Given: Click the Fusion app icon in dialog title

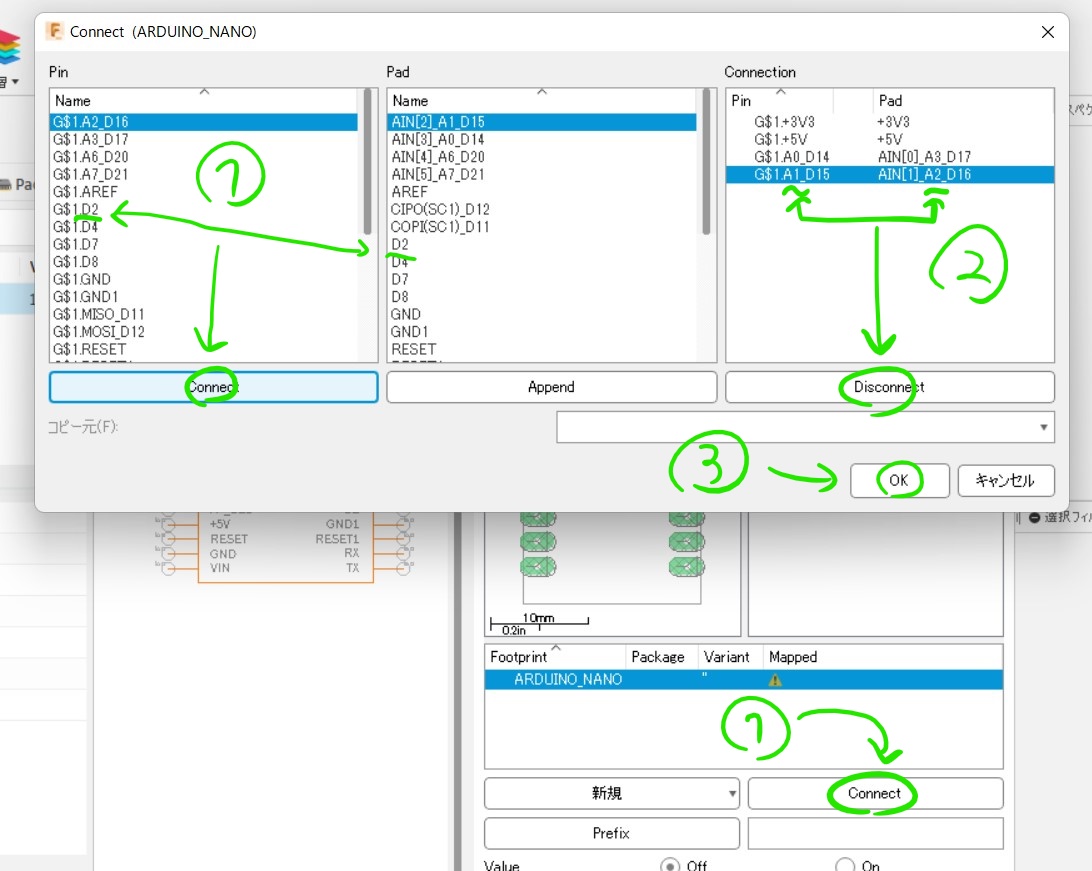Looking at the screenshot, I should [54, 31].
